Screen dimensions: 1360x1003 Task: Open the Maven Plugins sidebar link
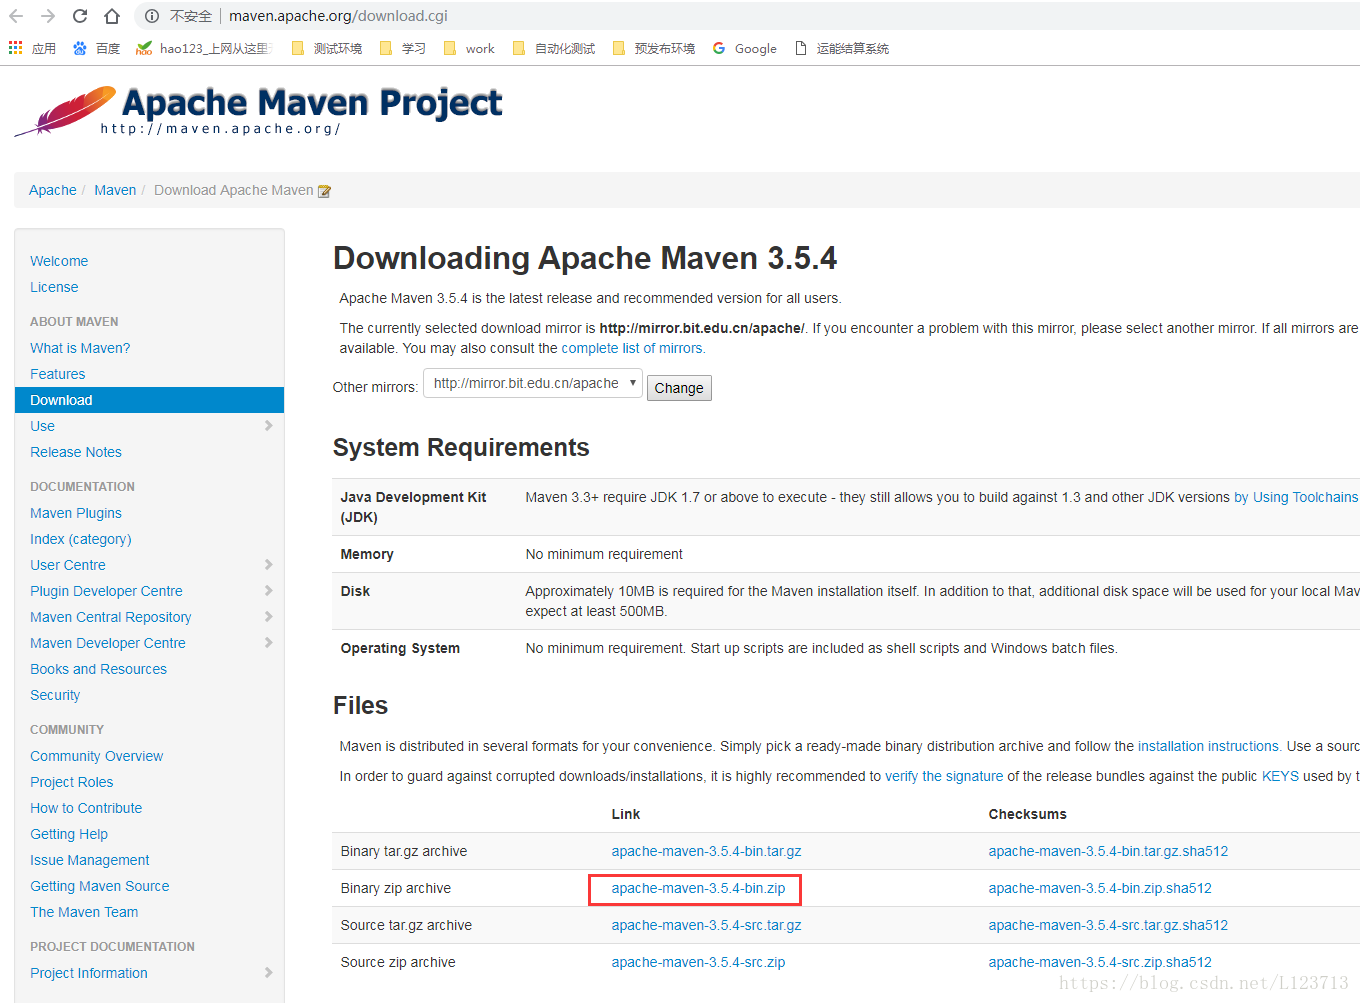76,513
